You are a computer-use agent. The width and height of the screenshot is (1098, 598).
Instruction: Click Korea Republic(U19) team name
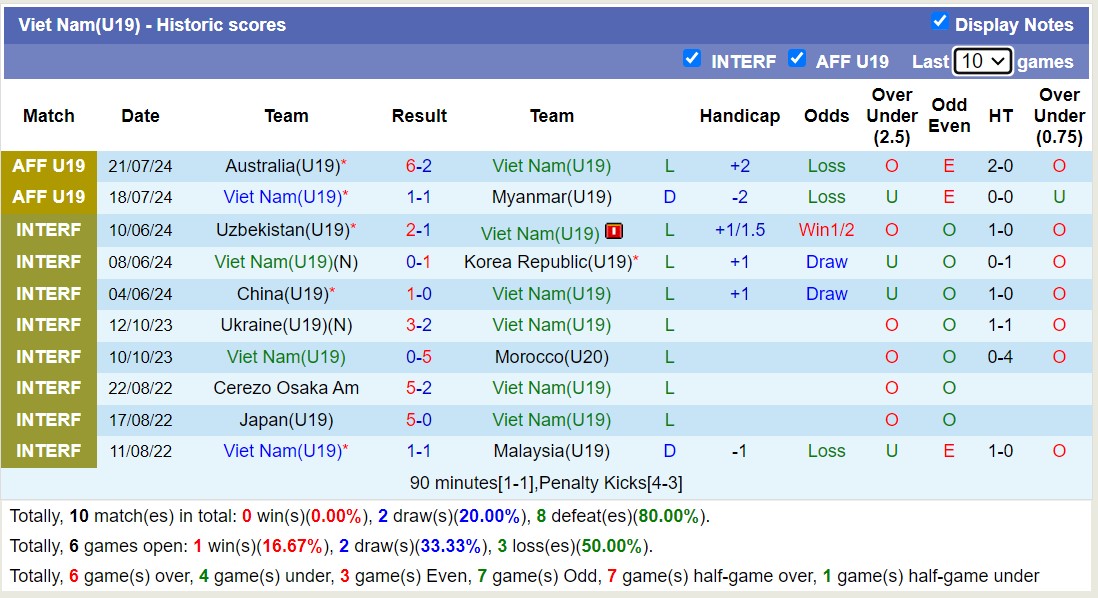point(548,262)
